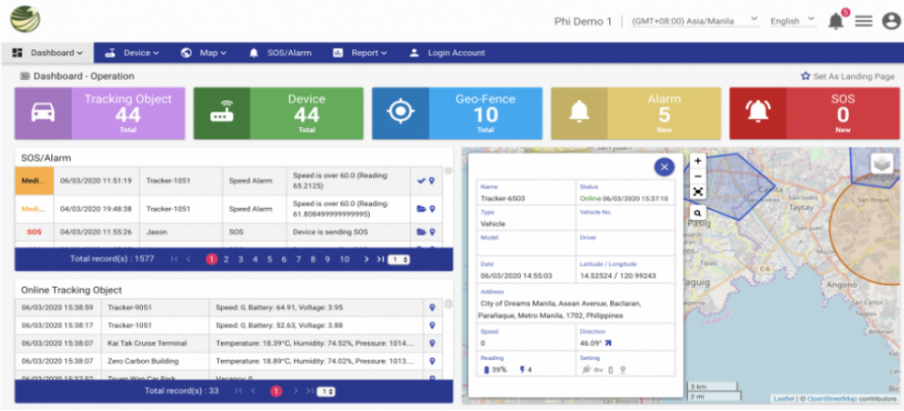Click the Geo-Fence total card
Viewport: 904px width, 411px height.
(457, 112)
